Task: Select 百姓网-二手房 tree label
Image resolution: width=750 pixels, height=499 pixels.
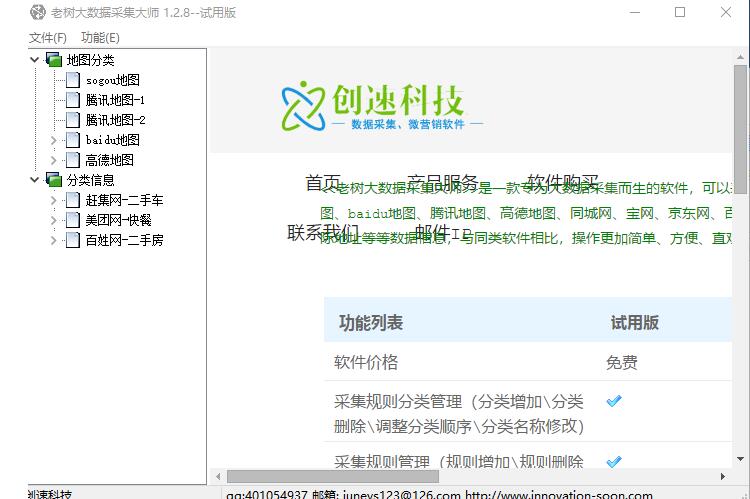Action: (124, 240)
